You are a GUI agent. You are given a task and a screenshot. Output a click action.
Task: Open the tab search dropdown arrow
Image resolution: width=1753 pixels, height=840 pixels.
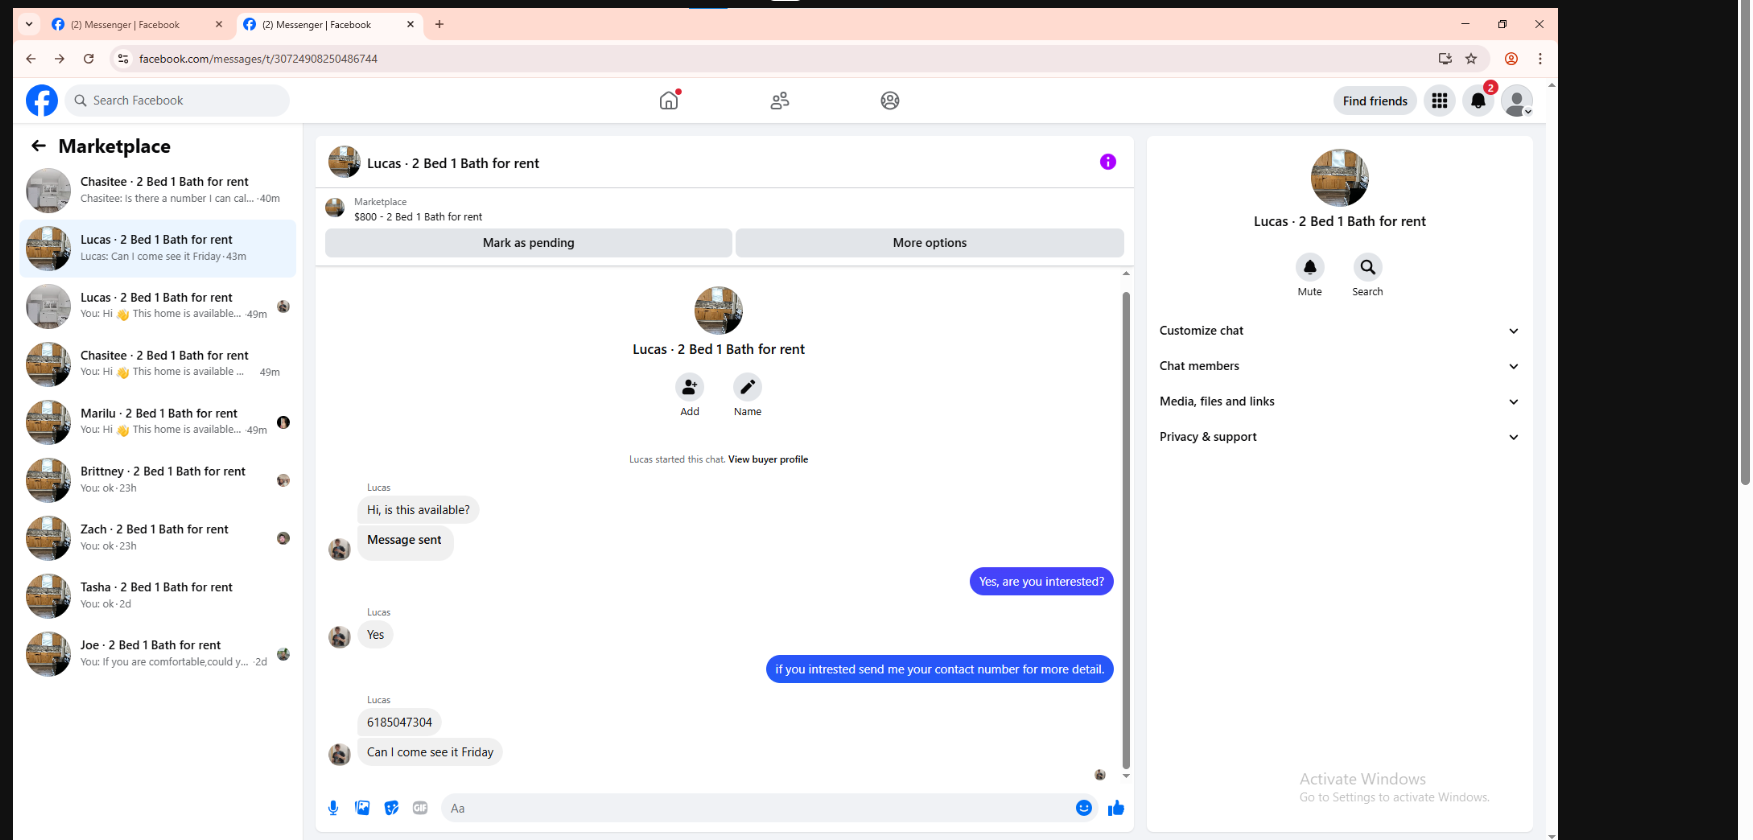click(29, 24)
